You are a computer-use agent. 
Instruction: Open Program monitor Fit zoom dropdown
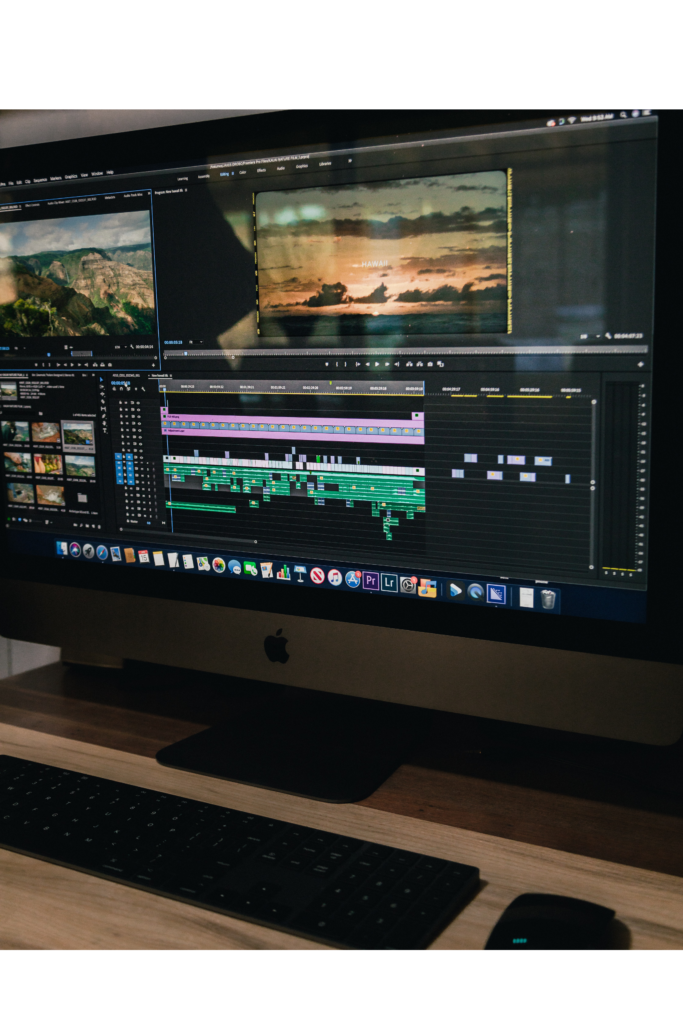point(195,342)
